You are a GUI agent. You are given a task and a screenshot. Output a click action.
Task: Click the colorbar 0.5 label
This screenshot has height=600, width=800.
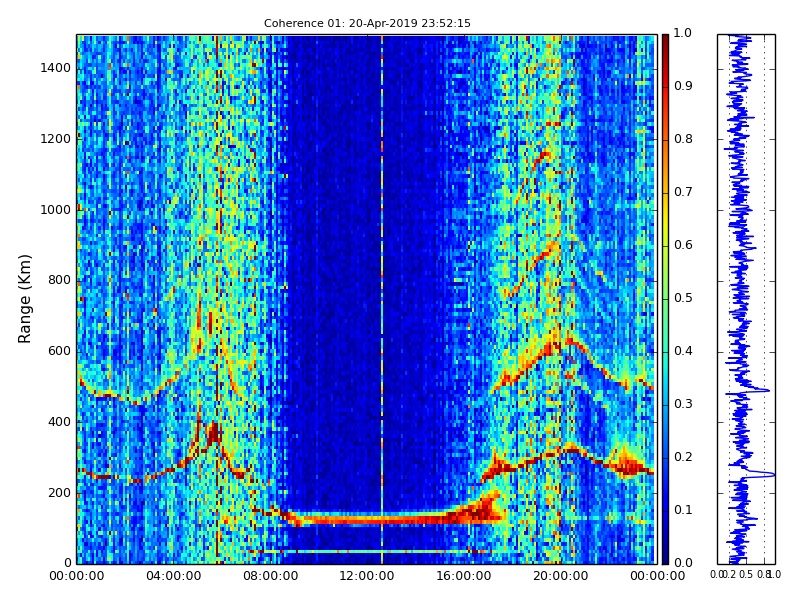683,298
